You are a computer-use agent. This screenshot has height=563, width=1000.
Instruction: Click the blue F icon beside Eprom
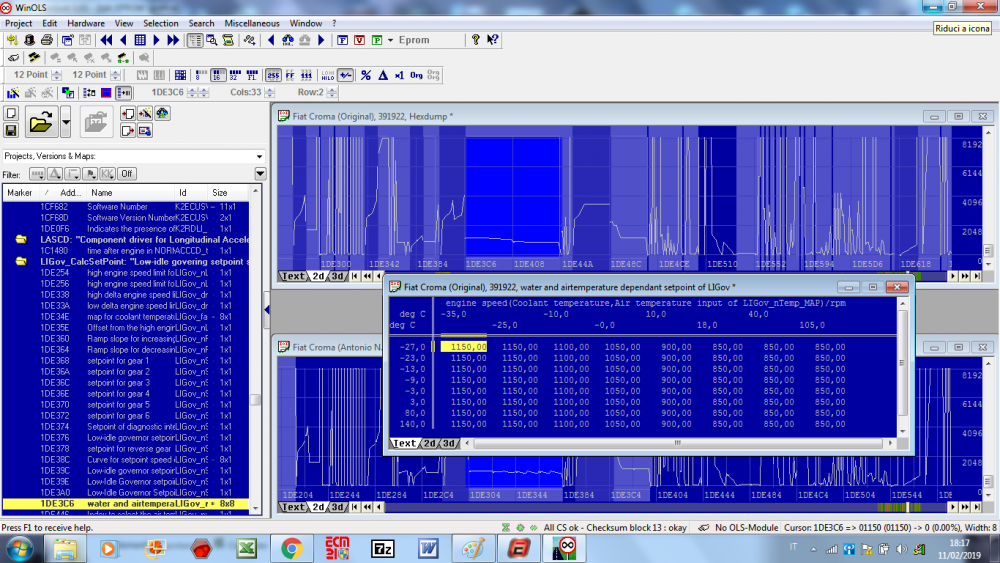tap(342, 40)
